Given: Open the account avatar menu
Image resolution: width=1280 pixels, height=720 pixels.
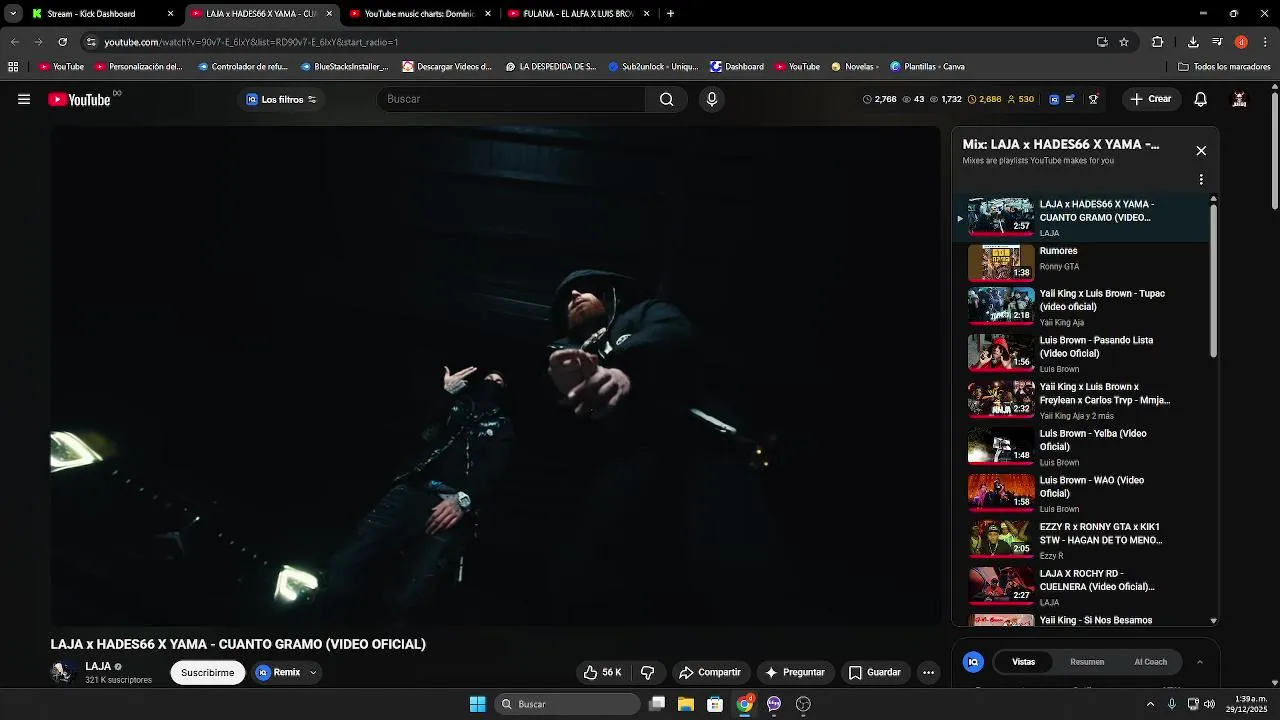Looking at the screenshot, I should 1239,99.
